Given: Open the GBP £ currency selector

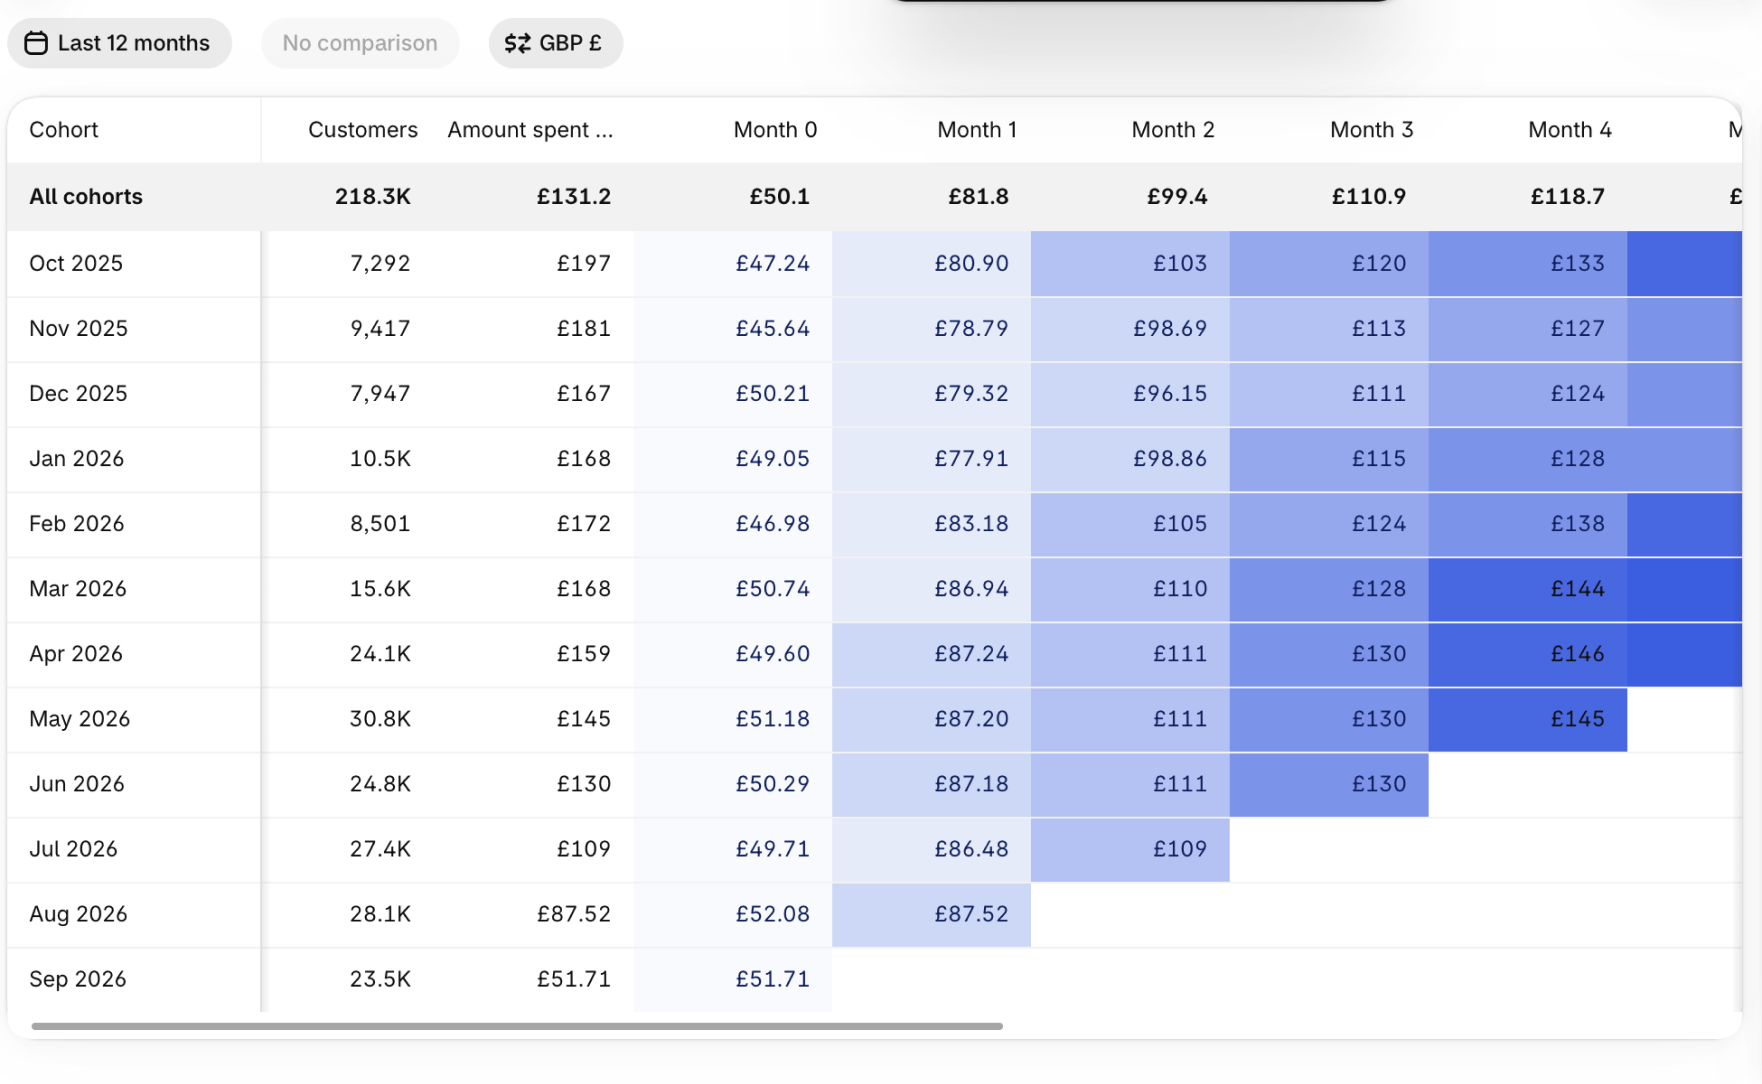Looking at the screenshot, I should tap(555, 43).
